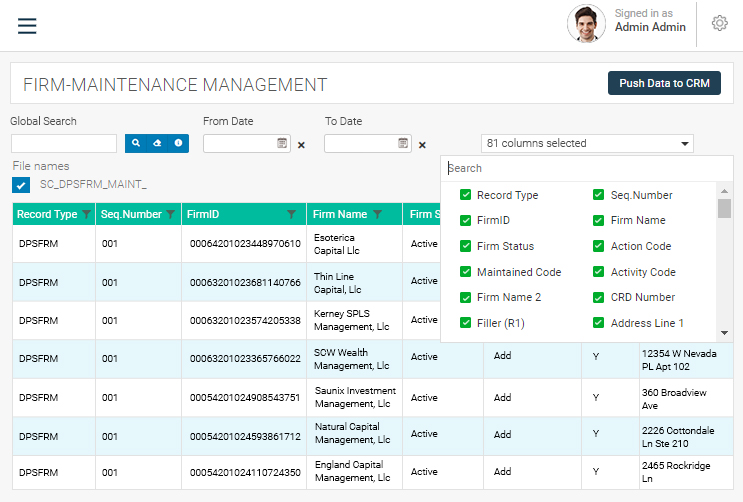Uncheck the SC_DPSFRM_MAINT_ file checkbox
The height and width of the screenshot is (502, 743).
[21, 185]
